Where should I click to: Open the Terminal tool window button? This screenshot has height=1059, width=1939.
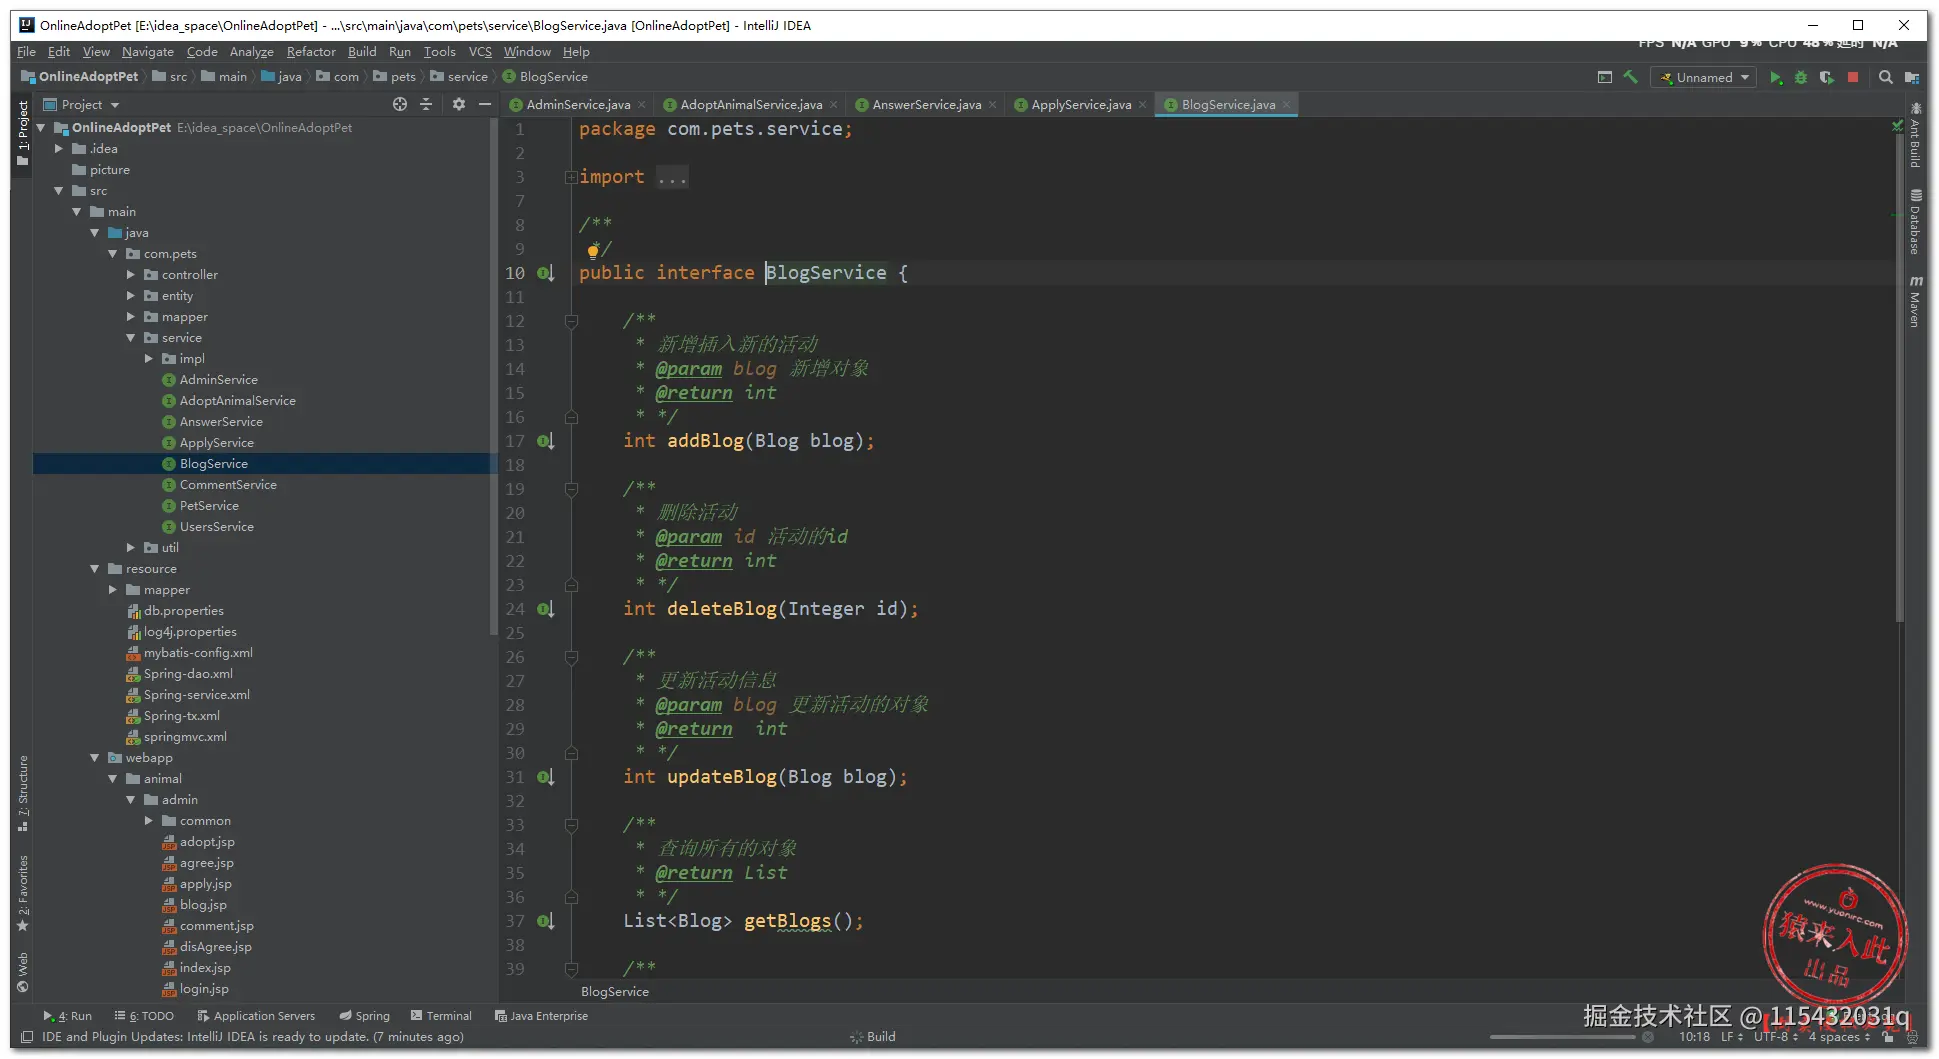(x=440, y=1016)
